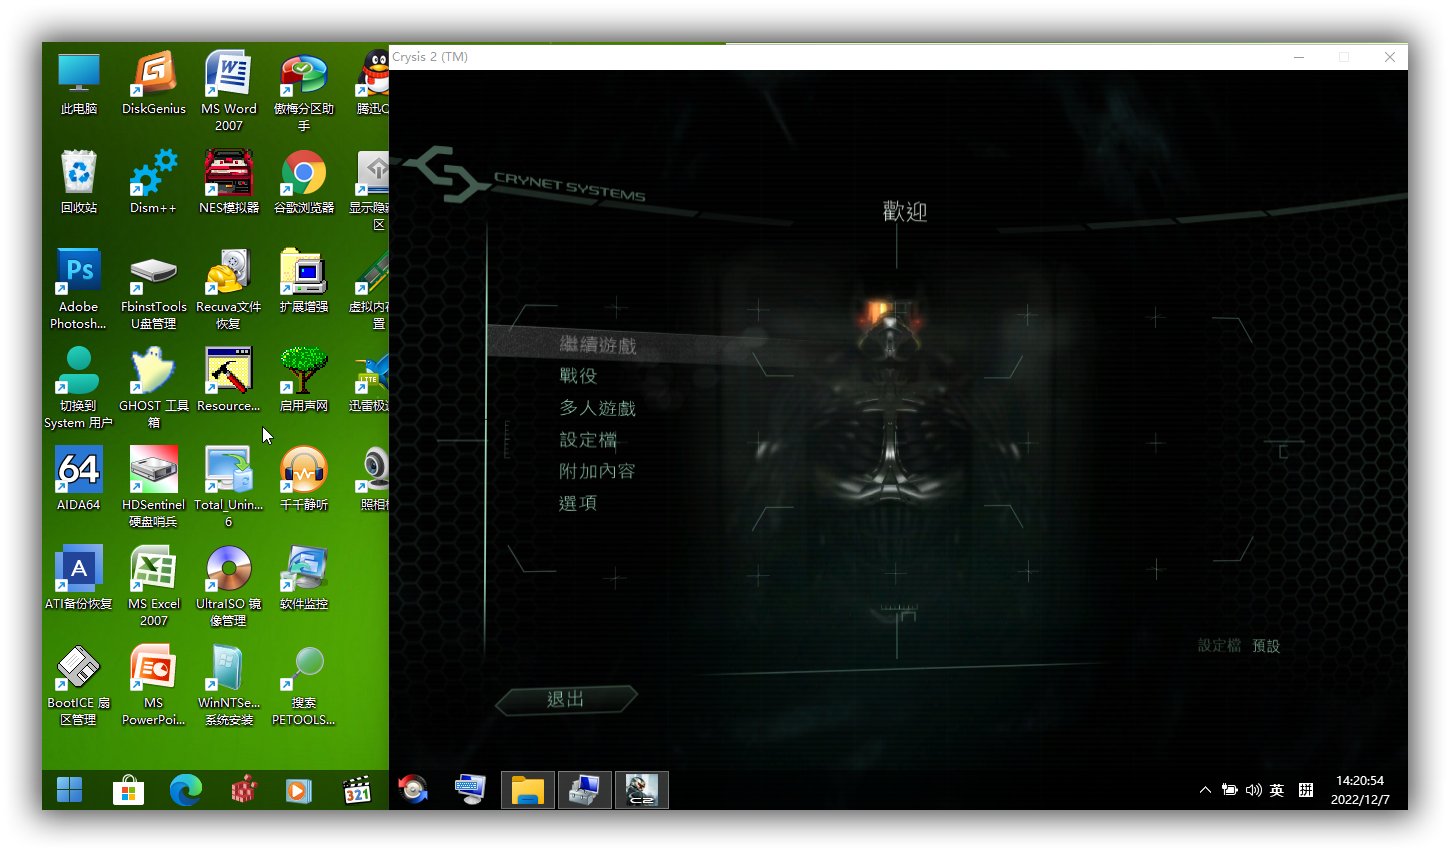Click the 設定檔 預設 profile label
1450x852 pixels.
(x=1239, y=646)
